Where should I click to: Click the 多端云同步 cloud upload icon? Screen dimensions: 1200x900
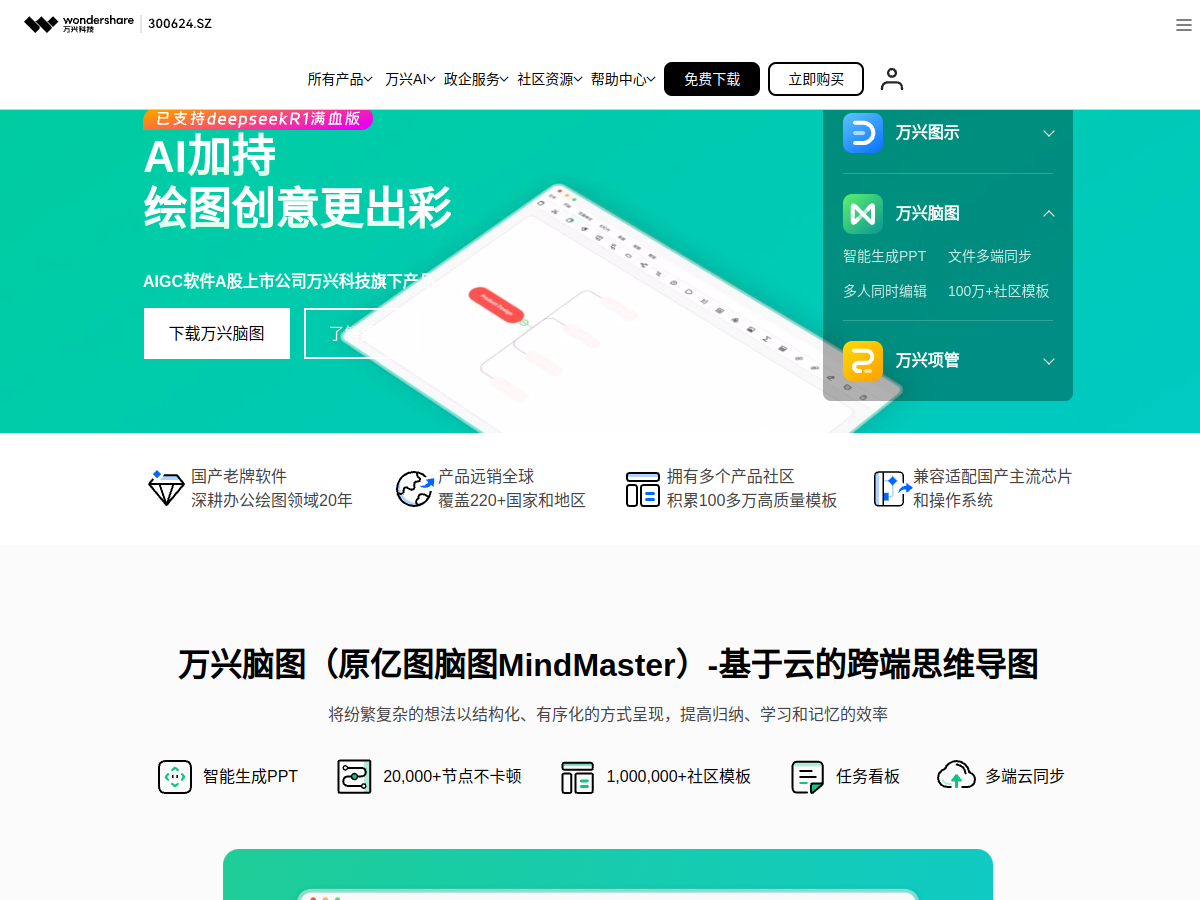(956, 776)
